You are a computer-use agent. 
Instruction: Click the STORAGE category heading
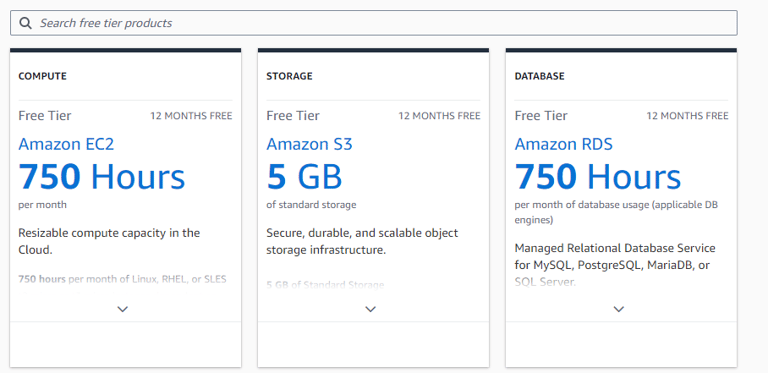tap(289, 76)
